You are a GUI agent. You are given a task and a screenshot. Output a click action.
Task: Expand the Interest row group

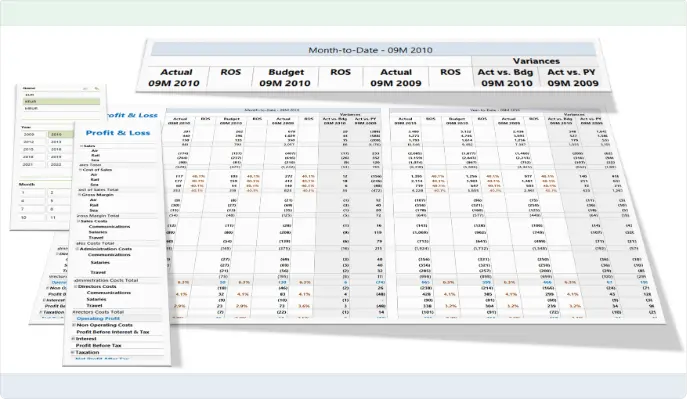click(73, 339)
